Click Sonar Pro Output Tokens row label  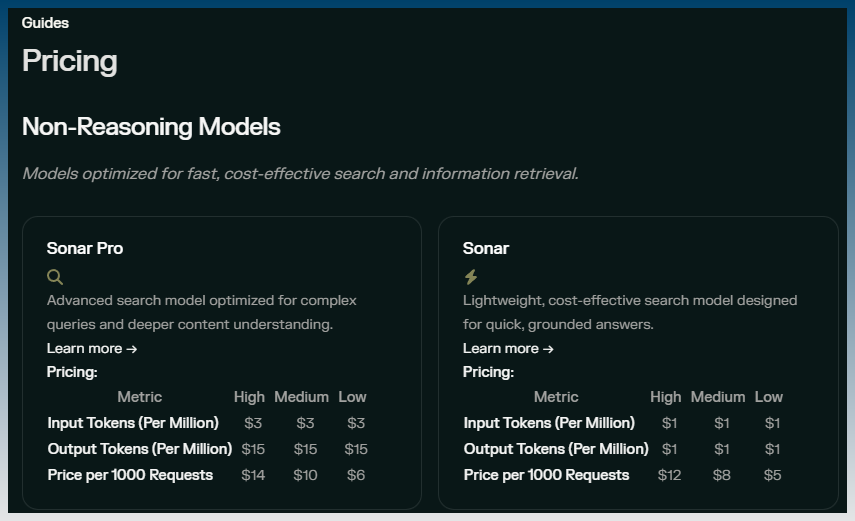pyautogui.click(x=140, y=449)
